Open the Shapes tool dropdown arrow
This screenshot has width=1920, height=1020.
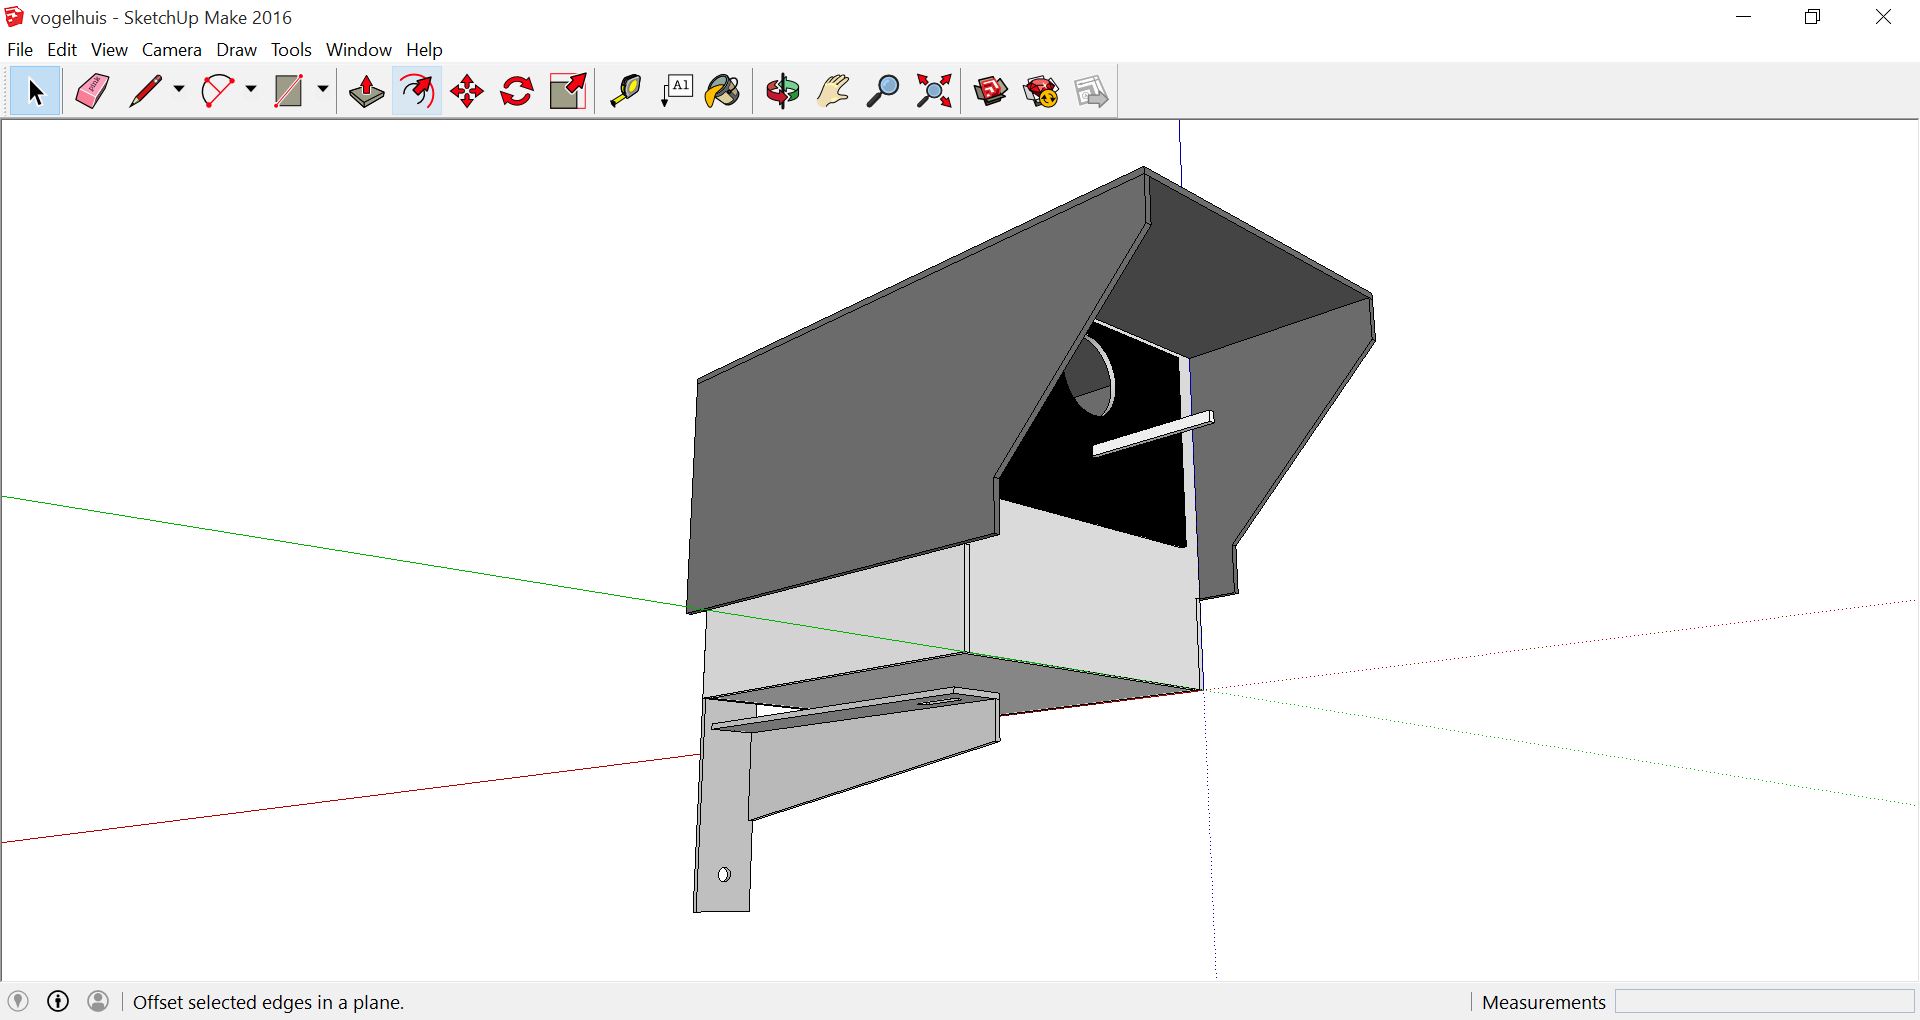323,90
